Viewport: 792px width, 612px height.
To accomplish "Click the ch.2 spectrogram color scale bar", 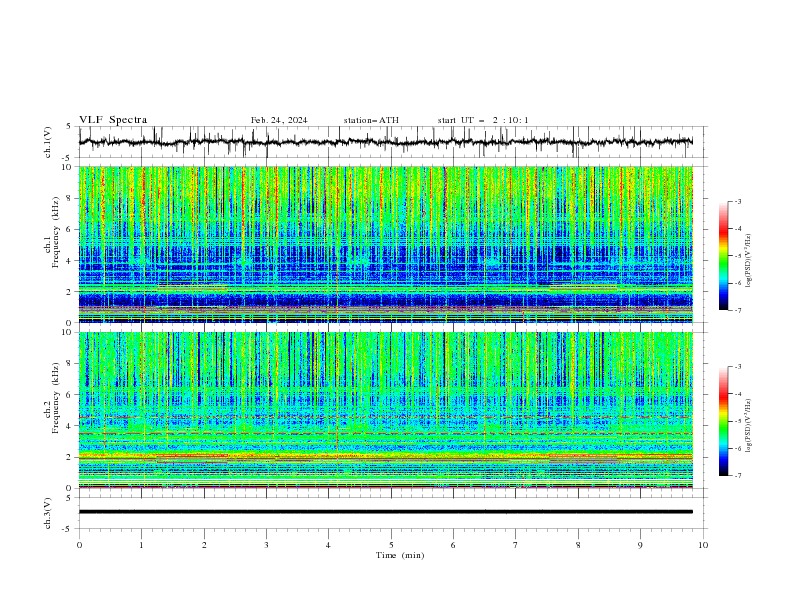I will (723, 421).
